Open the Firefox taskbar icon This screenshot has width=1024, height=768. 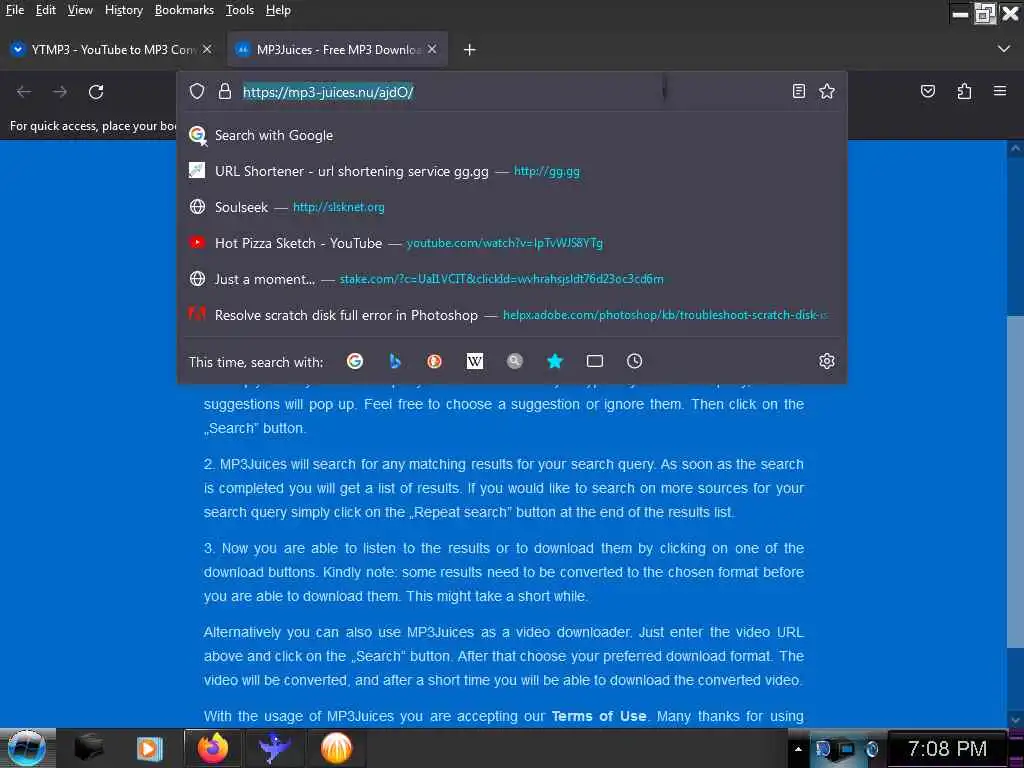click(213, 748)
